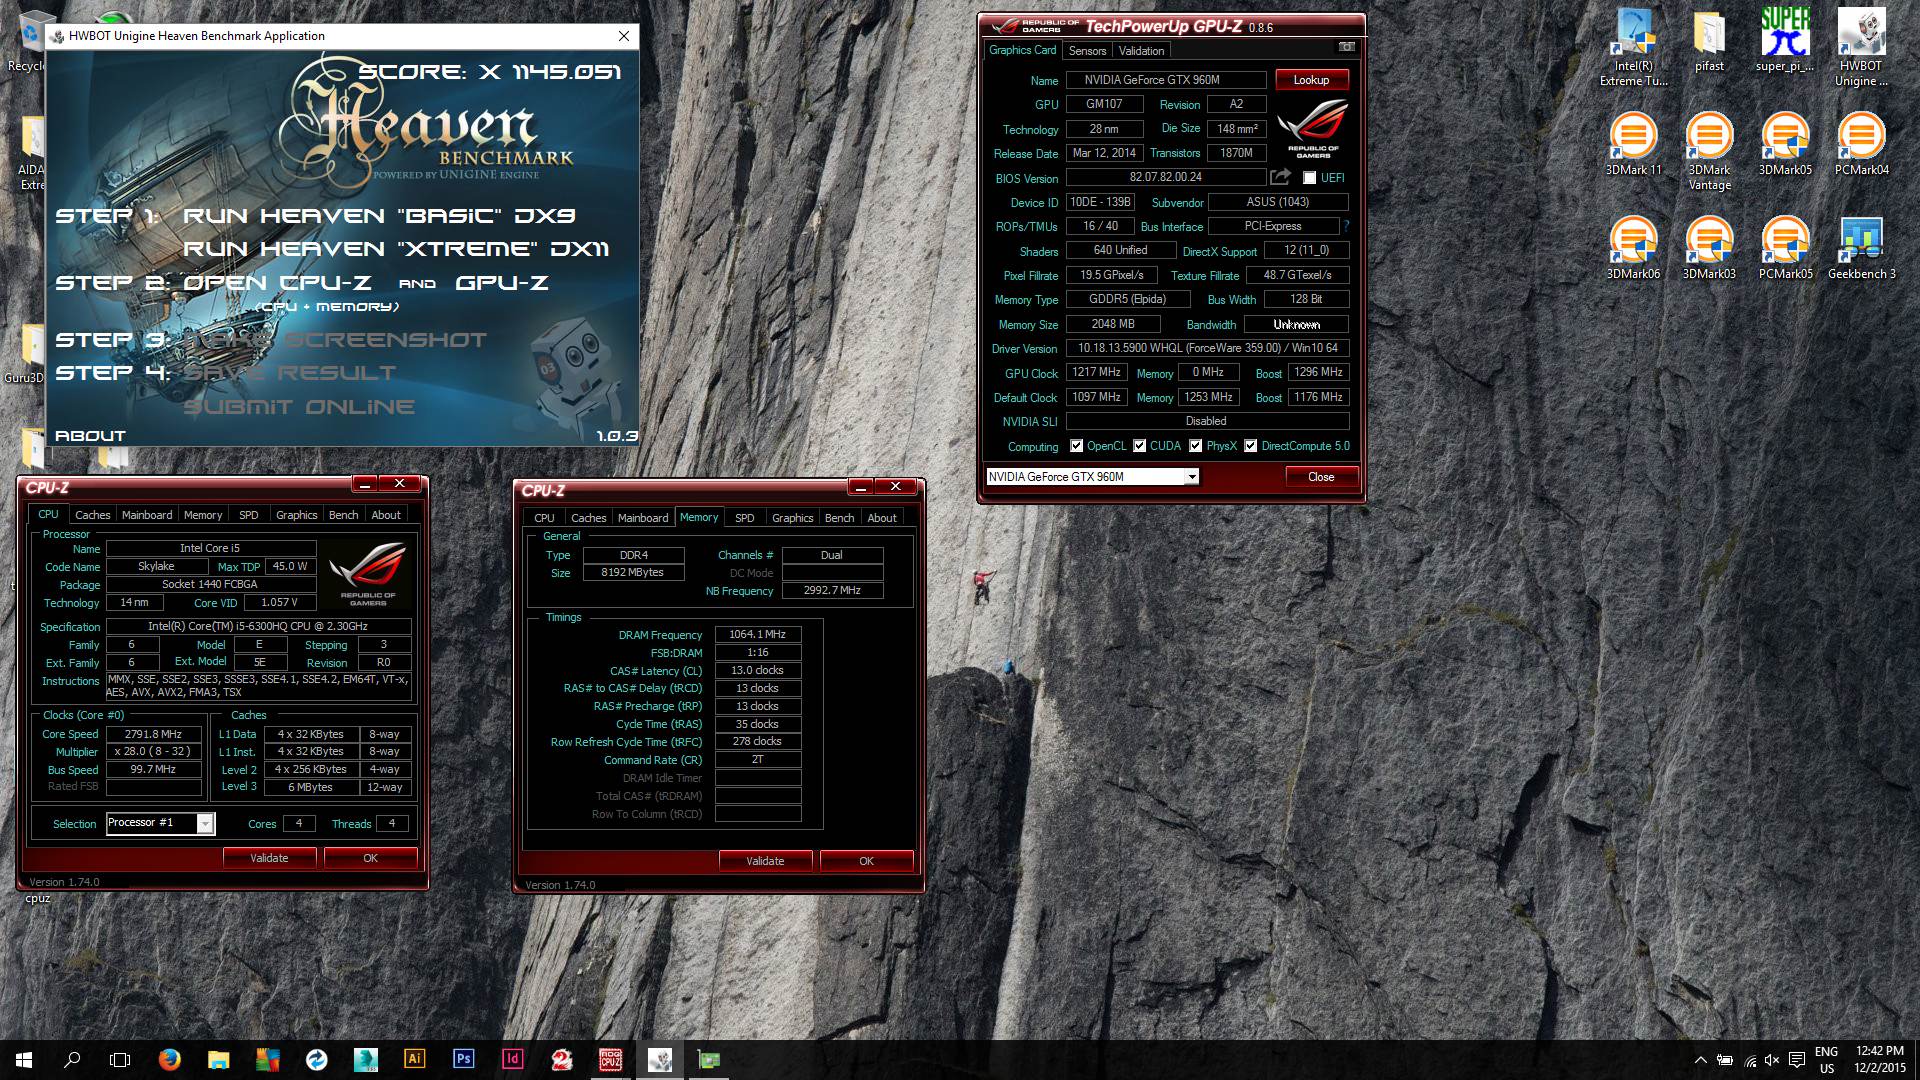Click the BIOS Version field in GPU-Z
The height and width of the screenshot is (1080, 1920).
[x=1165, y=177]
